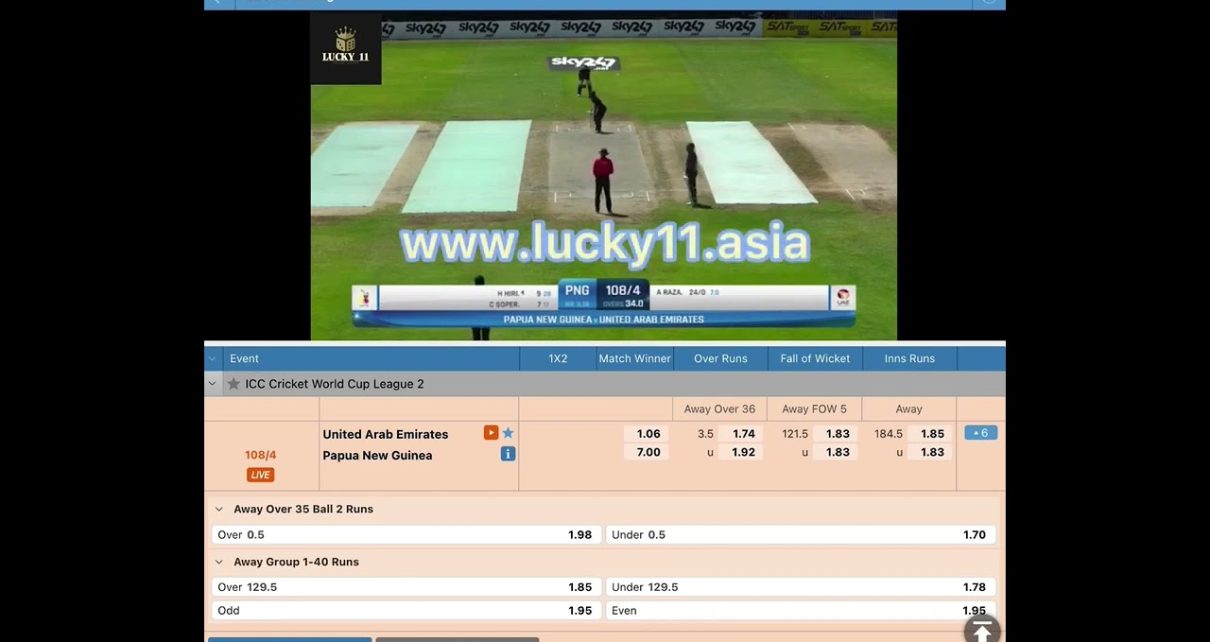
Task: Collapse the ICC Cricket World Cup League 2 group
Action: [212, 384]
